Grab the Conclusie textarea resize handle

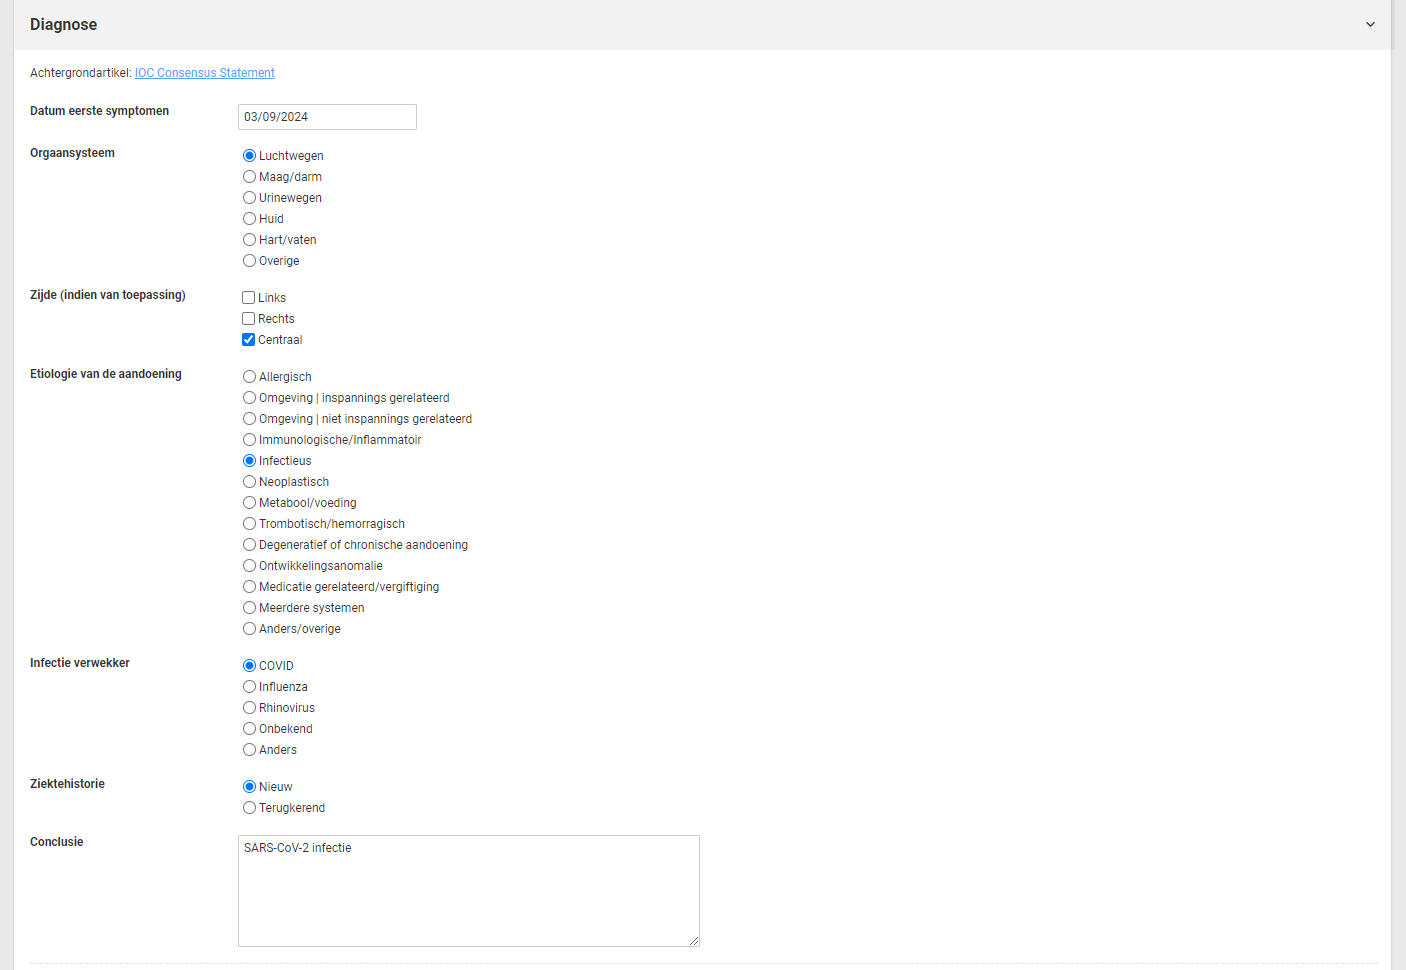[693, 940]
